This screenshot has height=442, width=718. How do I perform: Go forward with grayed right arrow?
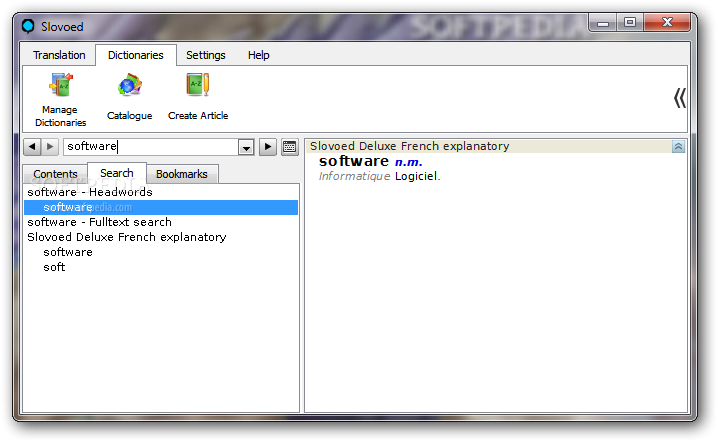pyautogui.click(x=50, y=147)
